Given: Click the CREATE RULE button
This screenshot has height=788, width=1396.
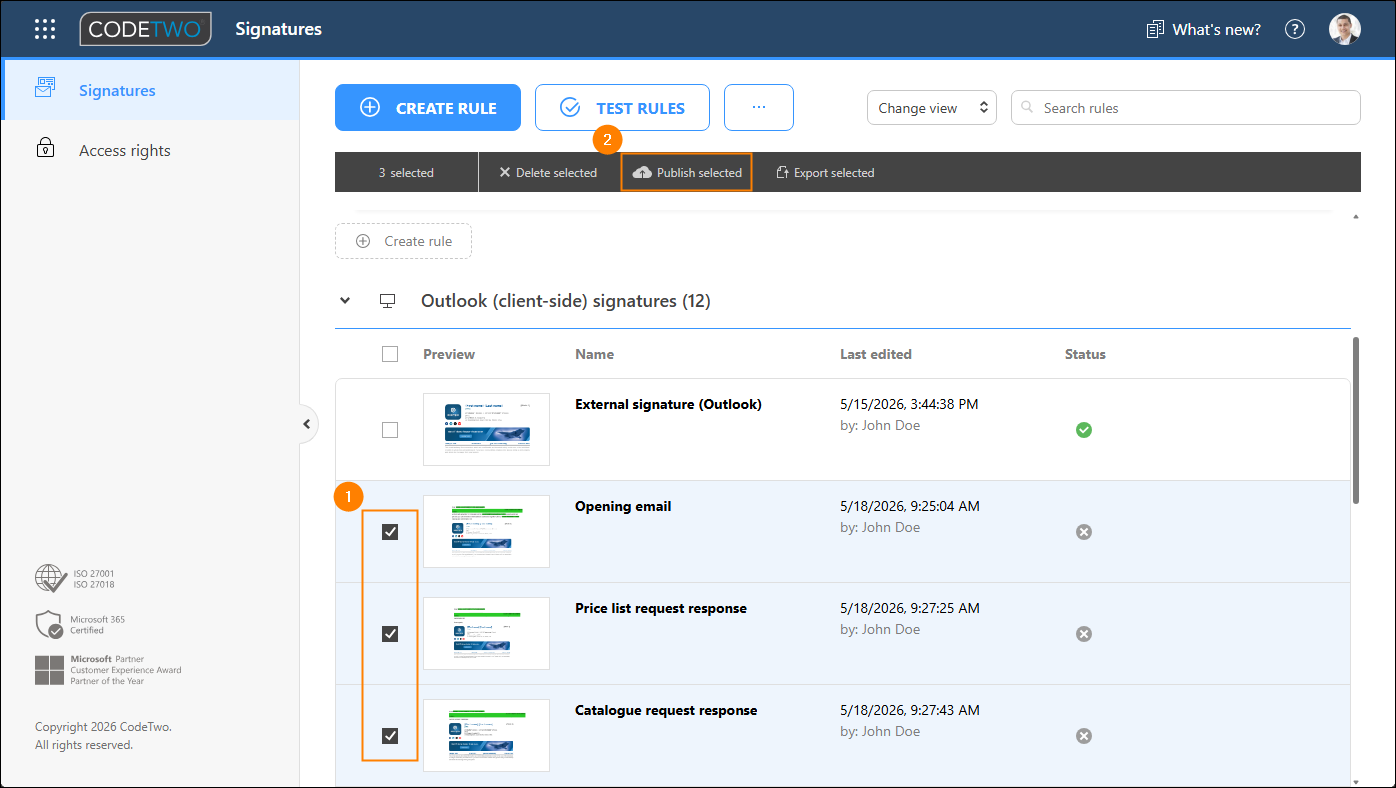Looking at the screenshot, I should click(428, 107).
